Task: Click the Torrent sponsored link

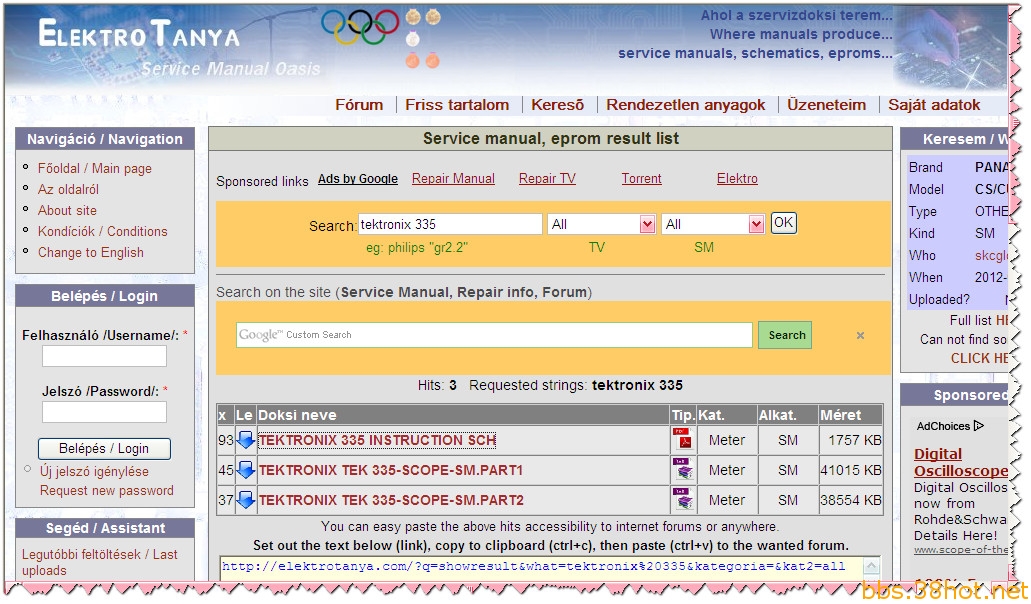Action: coord(642,179)
